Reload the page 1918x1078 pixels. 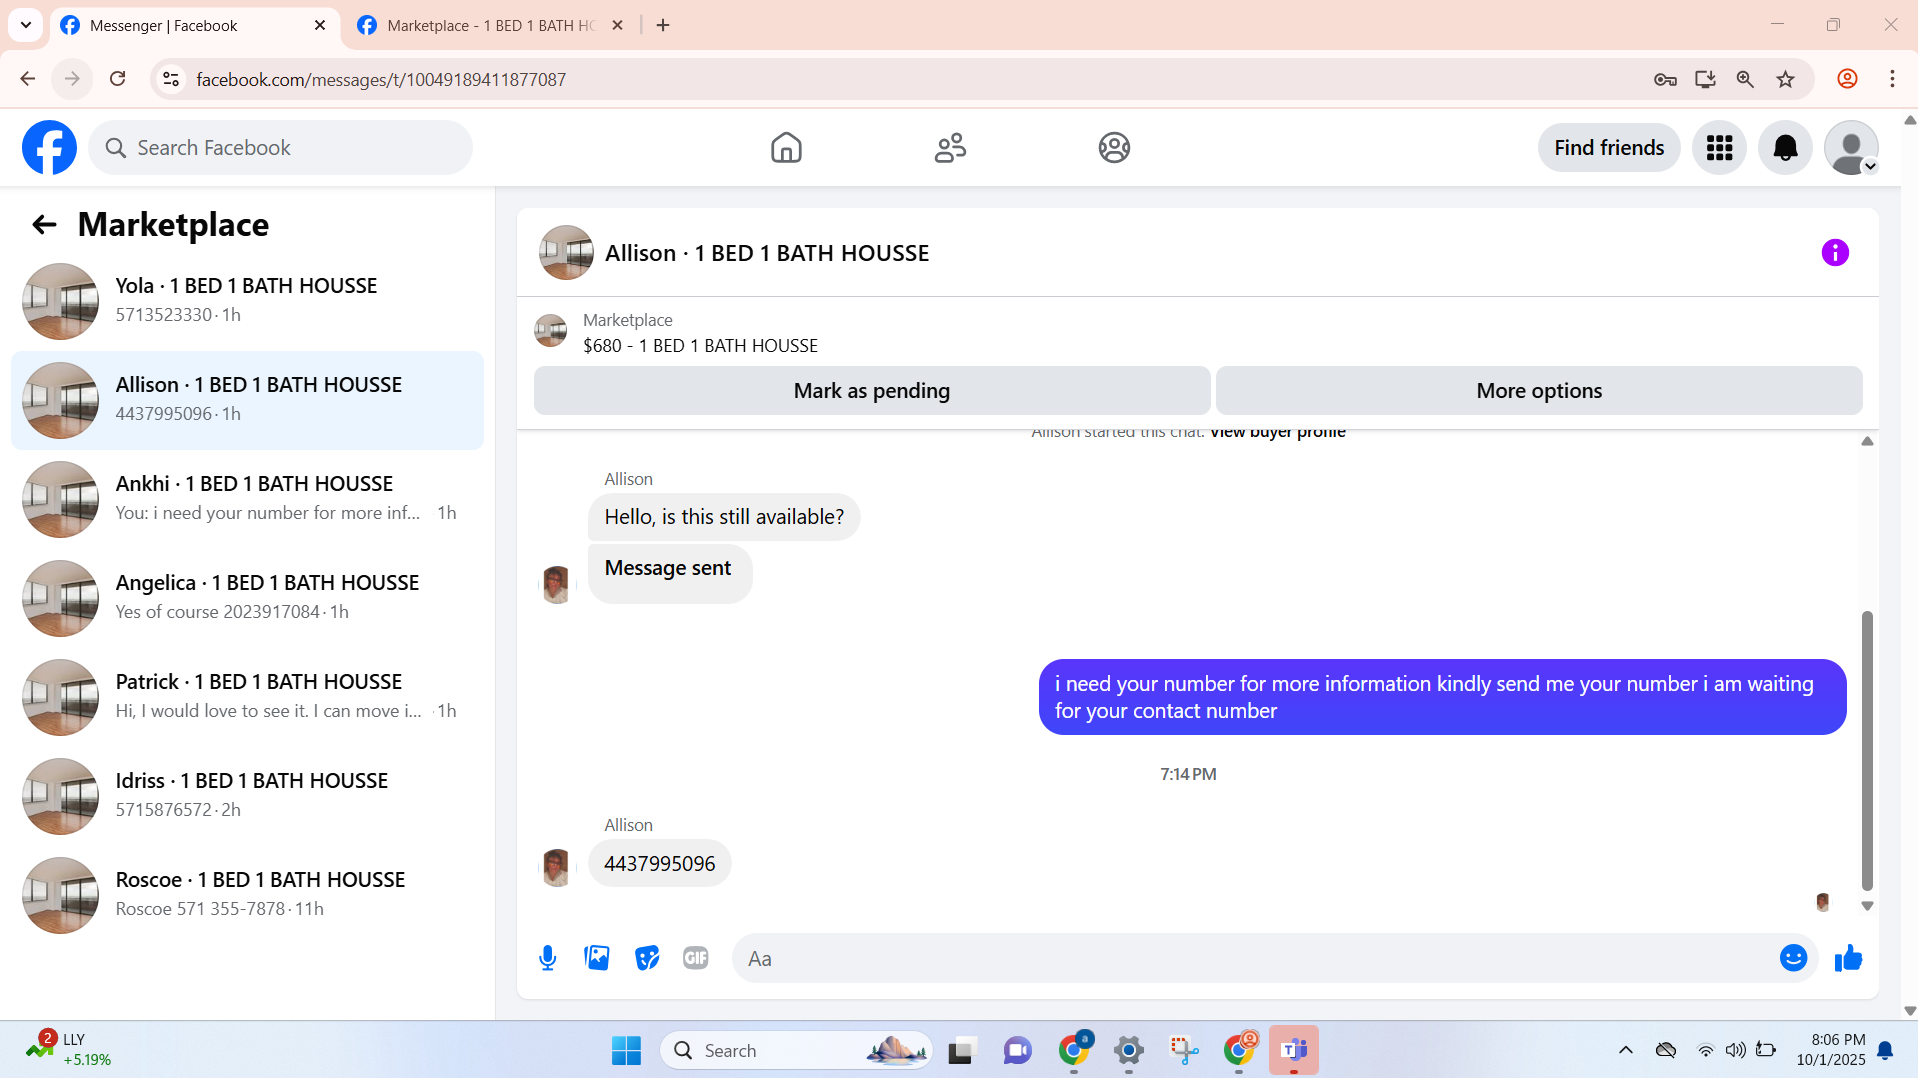coord(118,79)
